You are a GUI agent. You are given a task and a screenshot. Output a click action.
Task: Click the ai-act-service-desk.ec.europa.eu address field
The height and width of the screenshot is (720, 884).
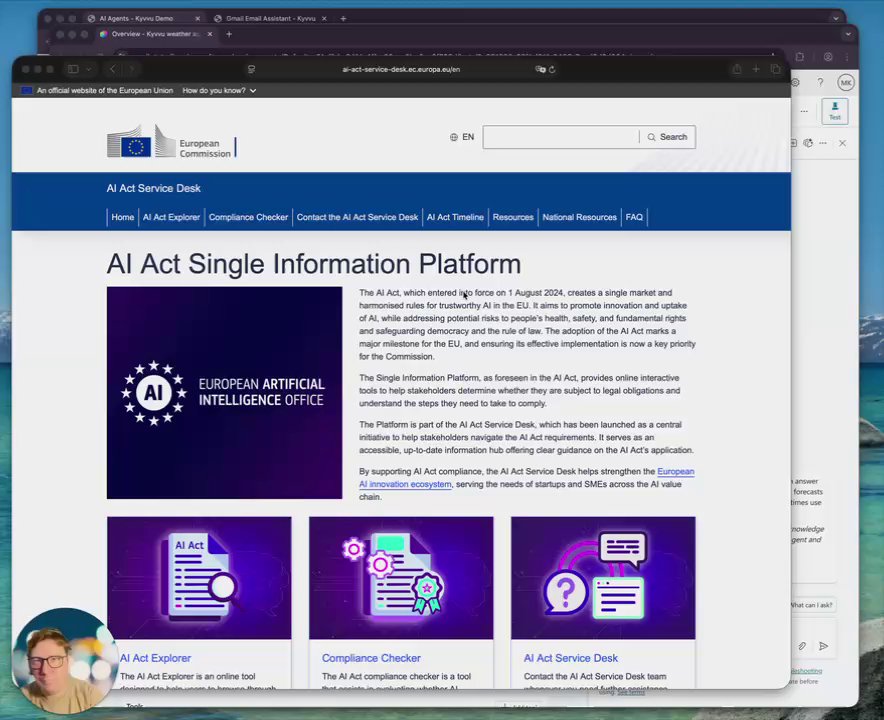[401, 69]
